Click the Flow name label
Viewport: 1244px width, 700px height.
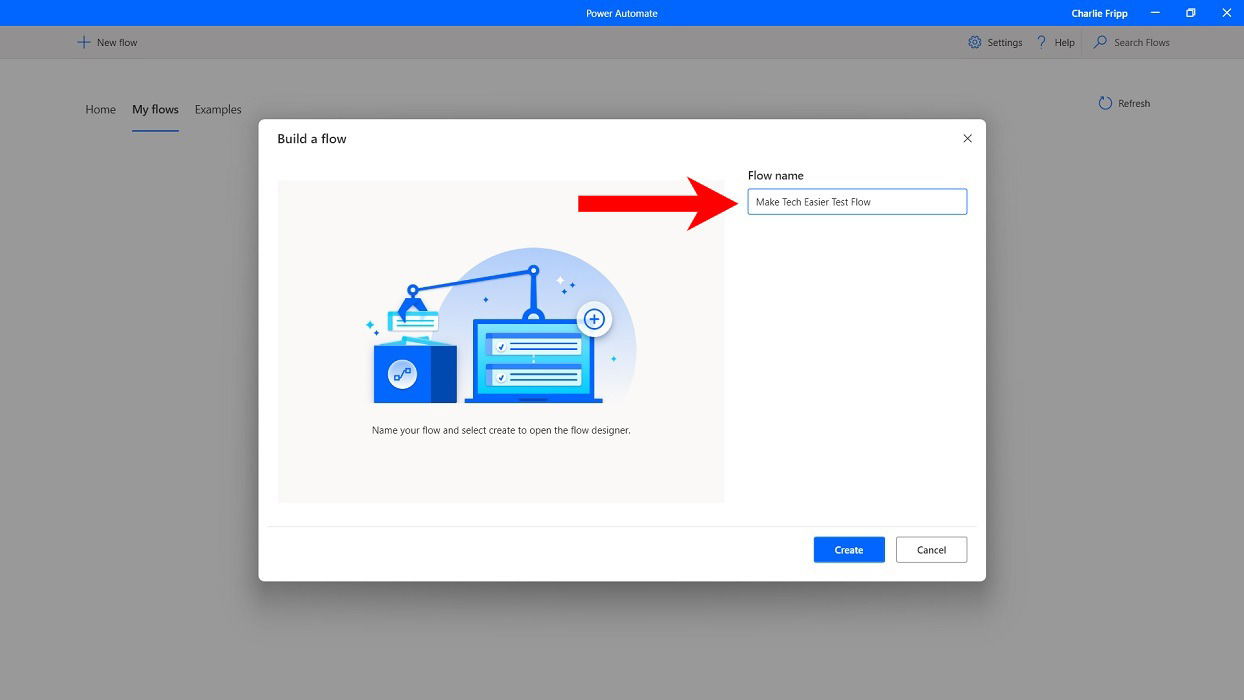[x=776, y=175]
